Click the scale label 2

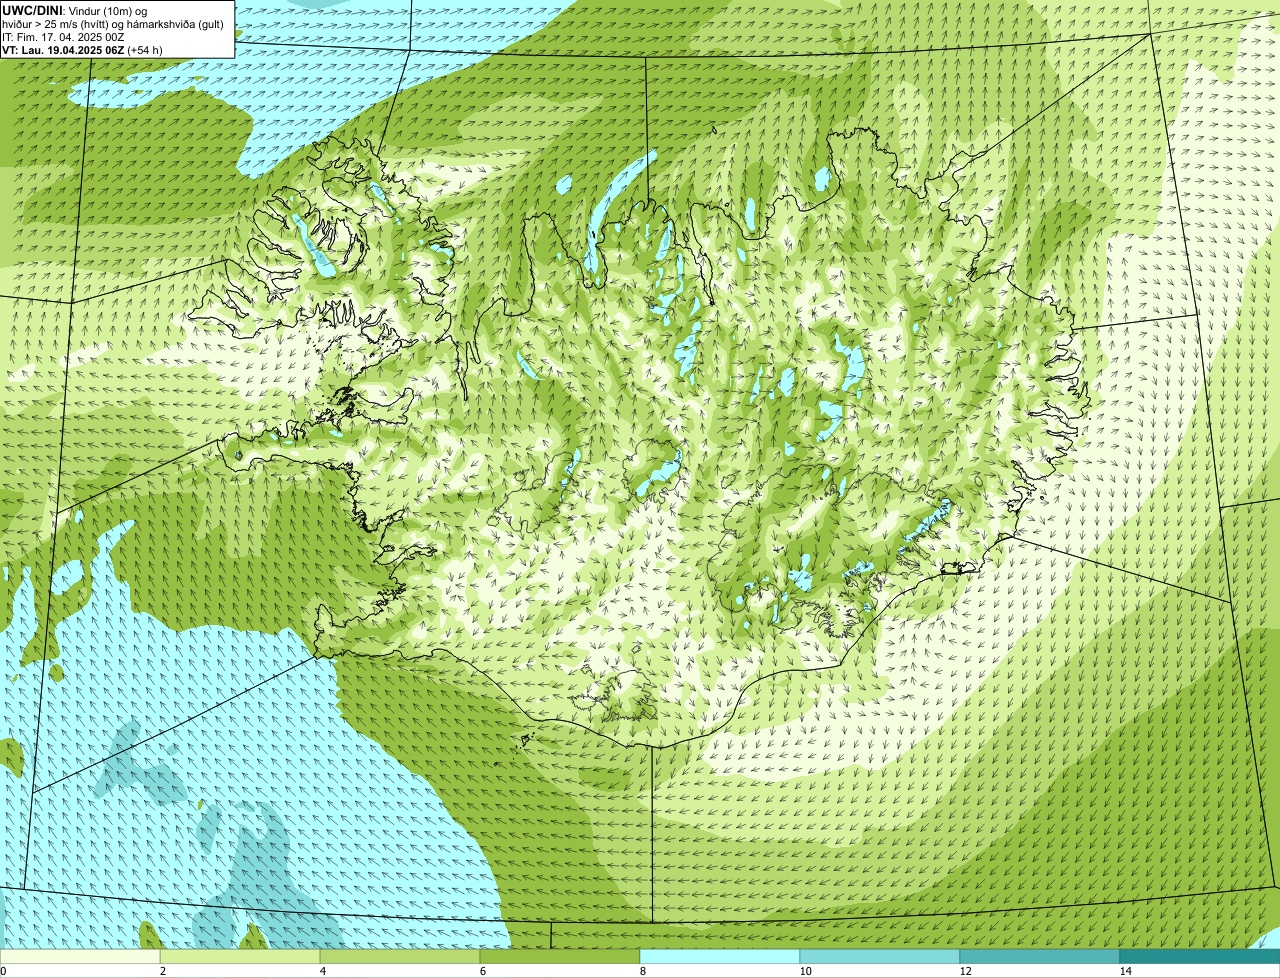(x=162, y=971)
